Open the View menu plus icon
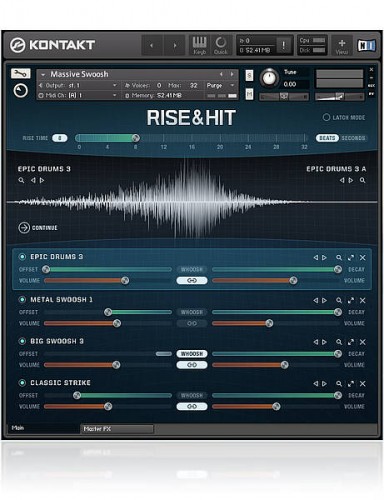Screen dimensions: 384x500 click(342, 45)
